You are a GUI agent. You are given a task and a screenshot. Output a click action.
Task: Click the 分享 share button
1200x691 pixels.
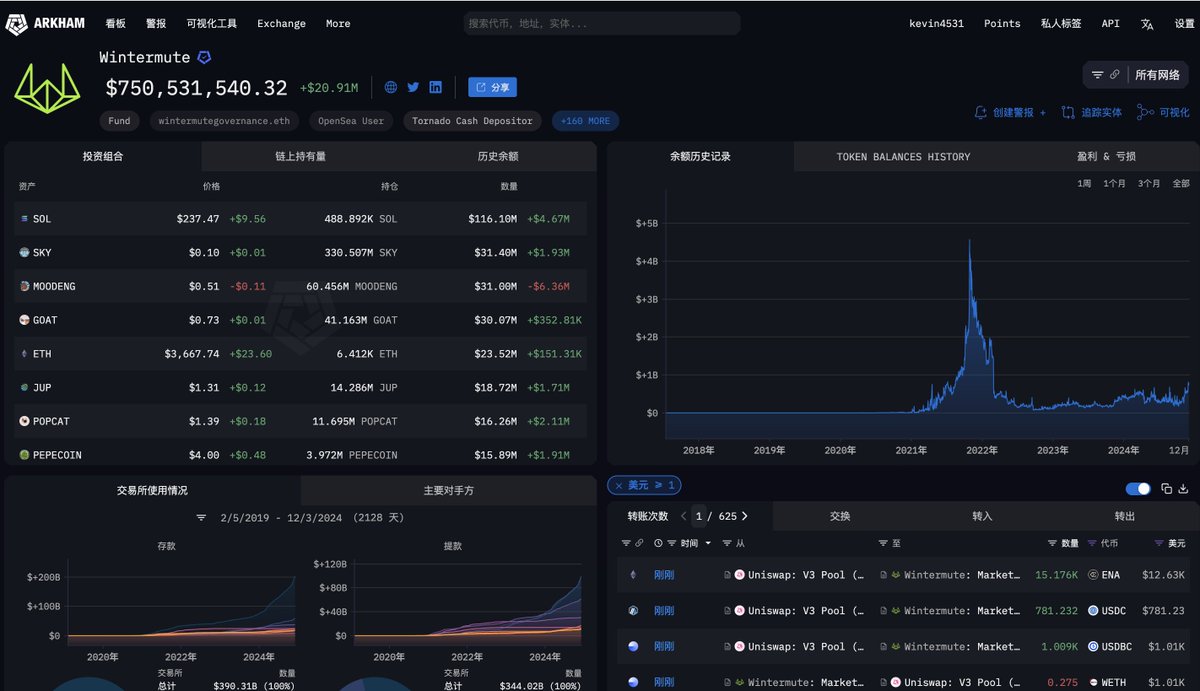tap(492, 88)
